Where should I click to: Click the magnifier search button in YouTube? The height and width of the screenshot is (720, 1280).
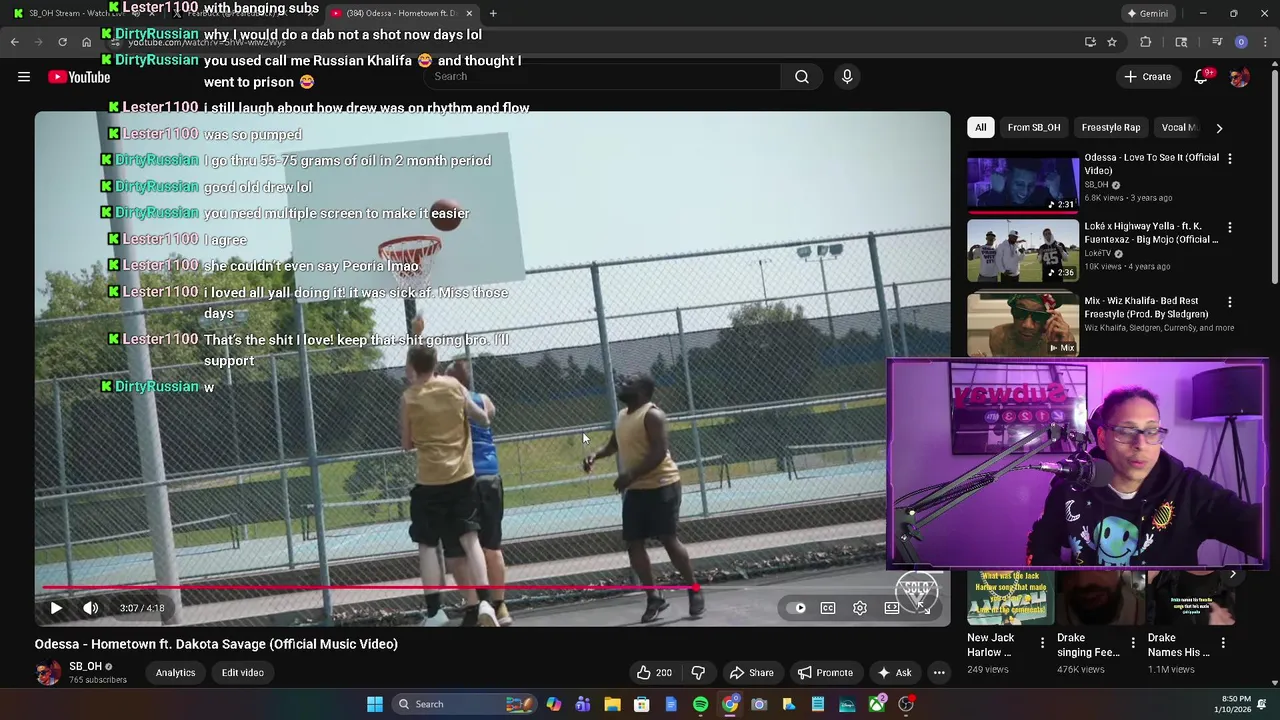point(802,77)
